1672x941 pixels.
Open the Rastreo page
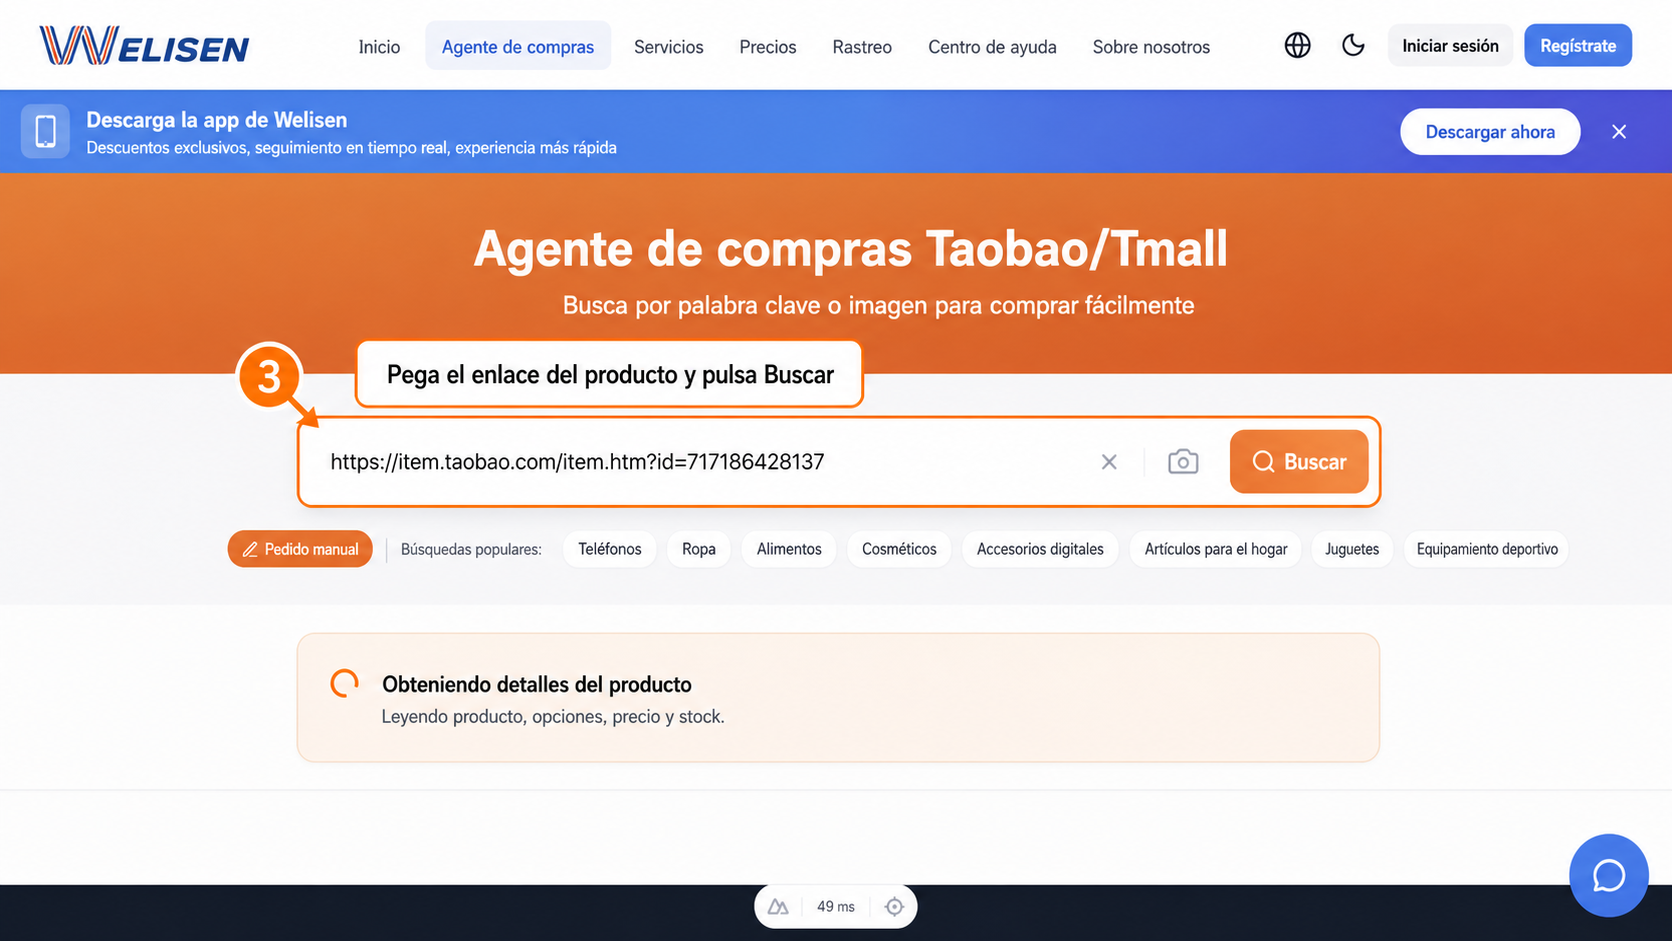(862, 47)
